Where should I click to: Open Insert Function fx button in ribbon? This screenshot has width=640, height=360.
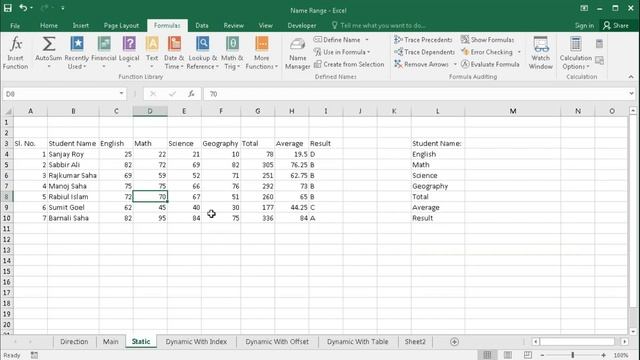(x=16, y=53)
